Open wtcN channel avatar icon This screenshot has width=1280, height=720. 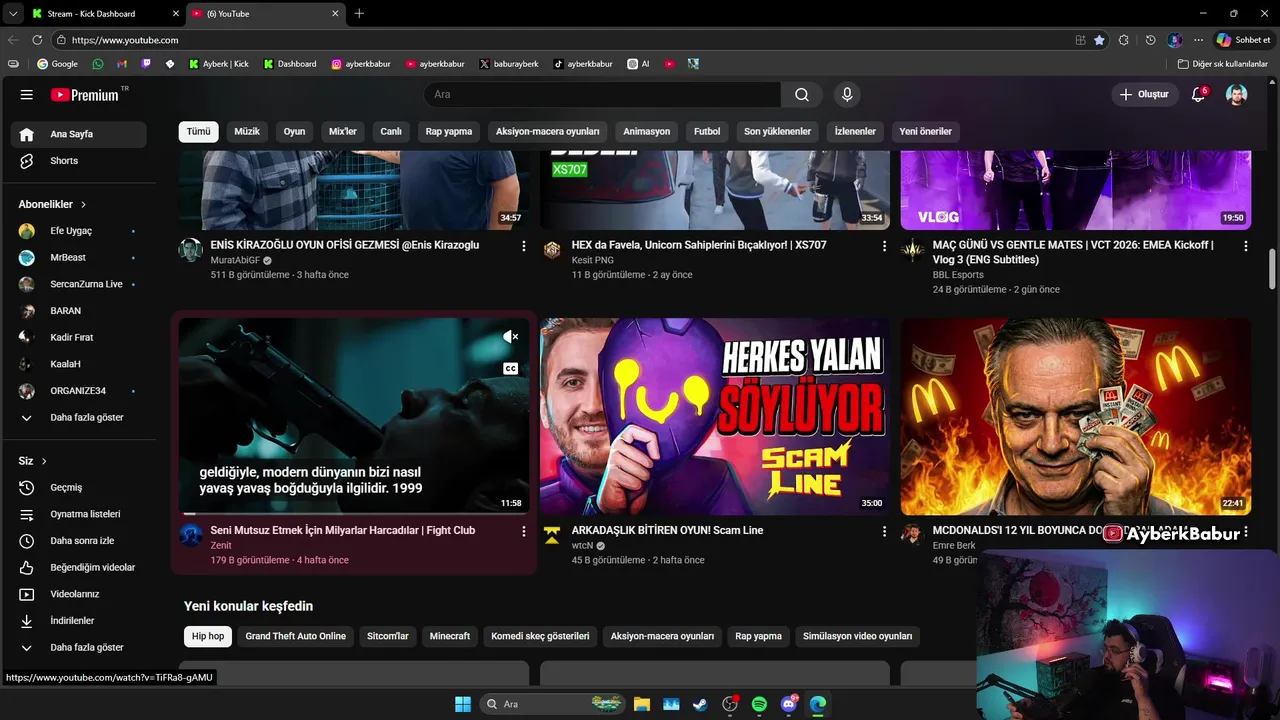(552, 535)
